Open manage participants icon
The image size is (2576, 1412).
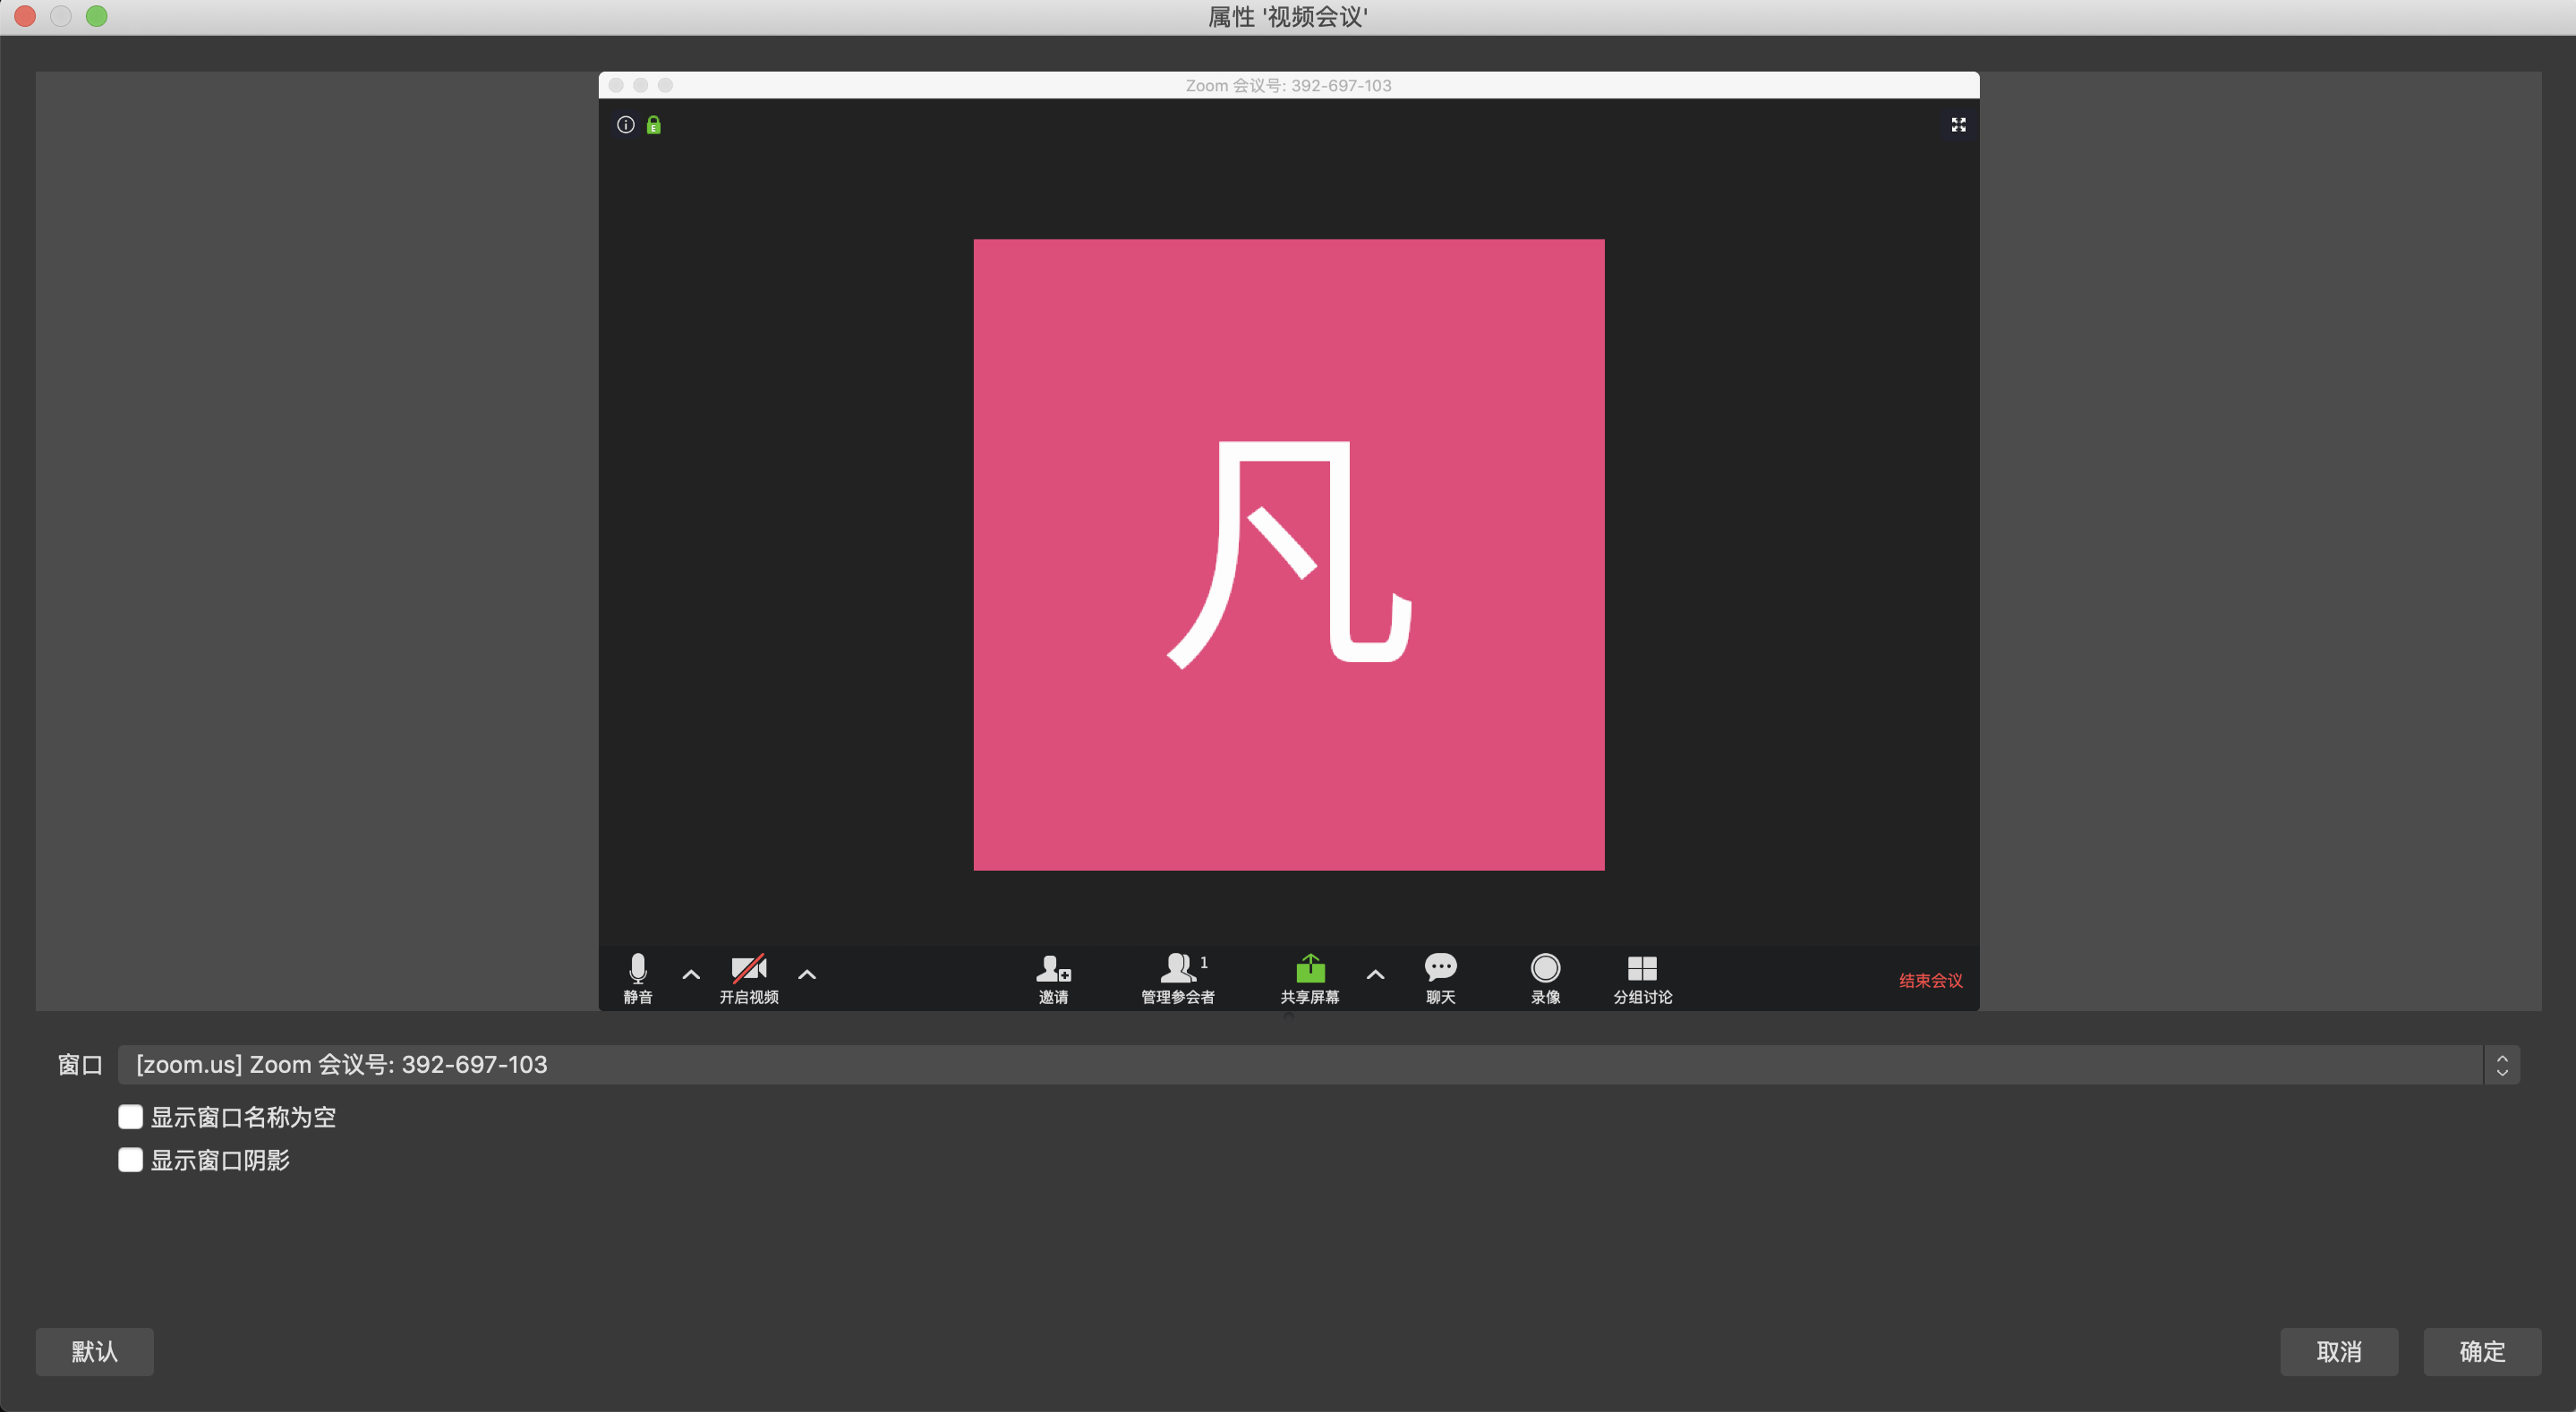tap(1178, 969)
